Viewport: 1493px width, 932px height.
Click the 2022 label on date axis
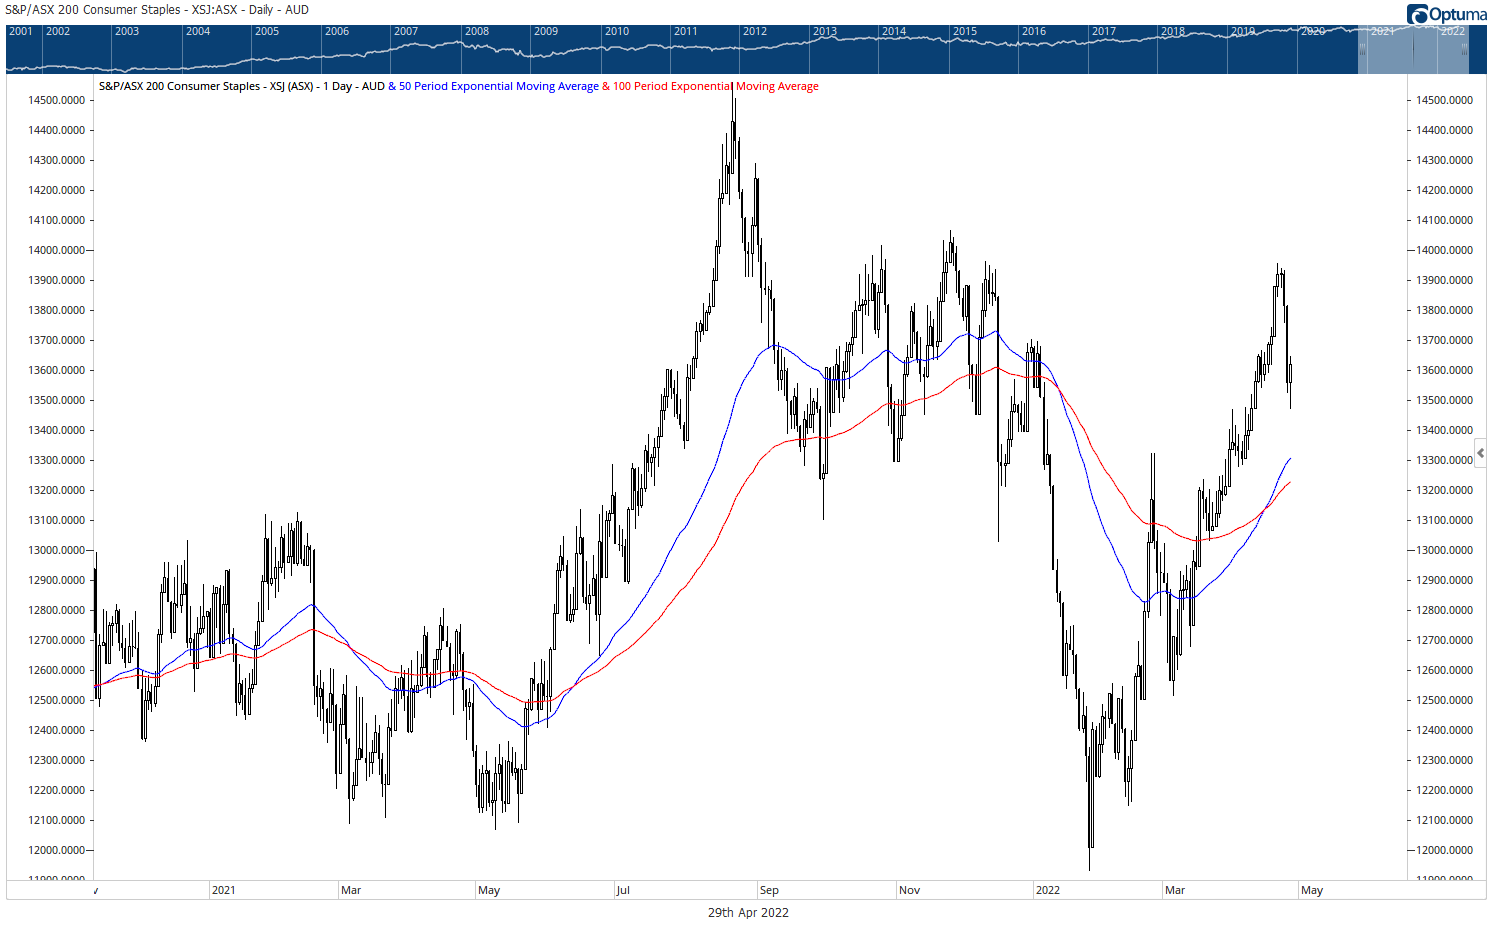[1047, 890]
